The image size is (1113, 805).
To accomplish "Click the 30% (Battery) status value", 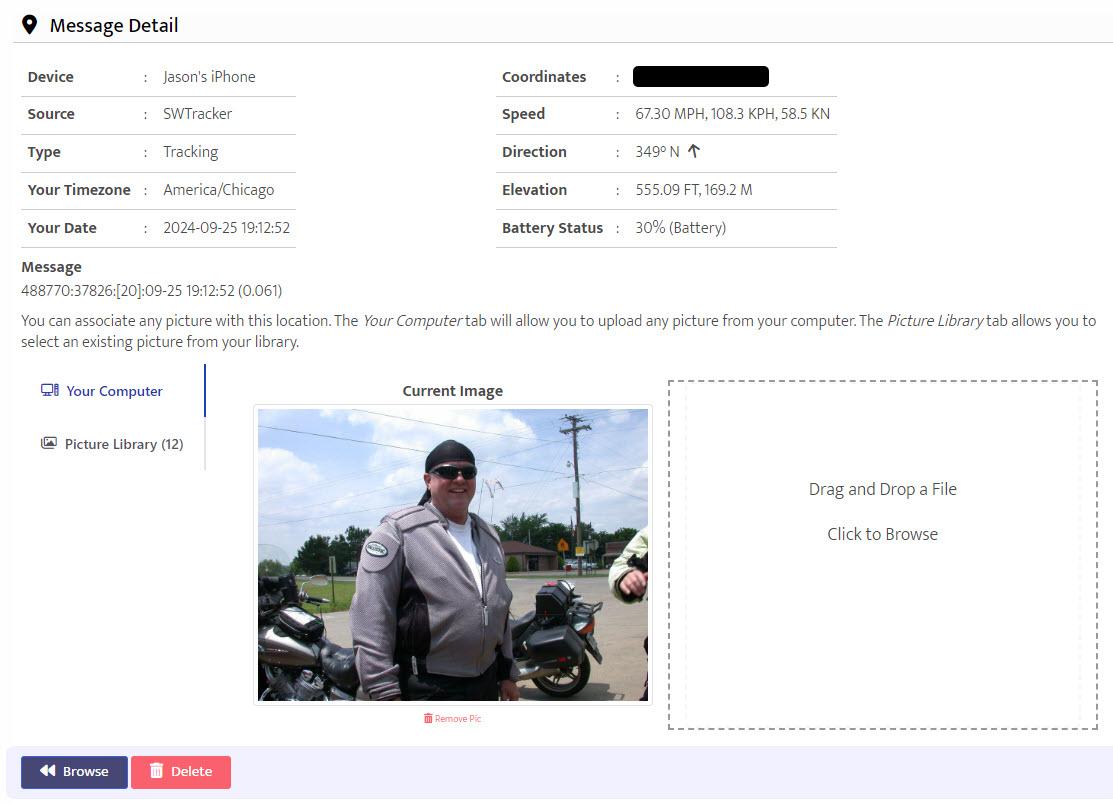I will click(x=681, y=228).
